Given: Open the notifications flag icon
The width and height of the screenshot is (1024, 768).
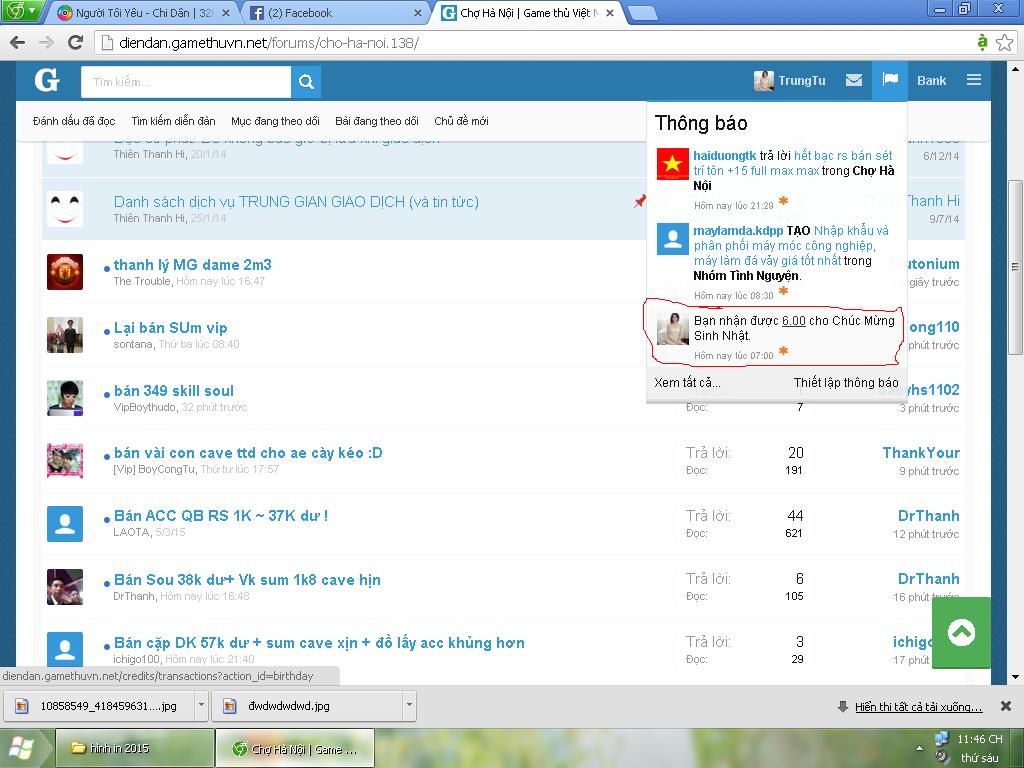Looking at the screenshot, I should (889, 80).
